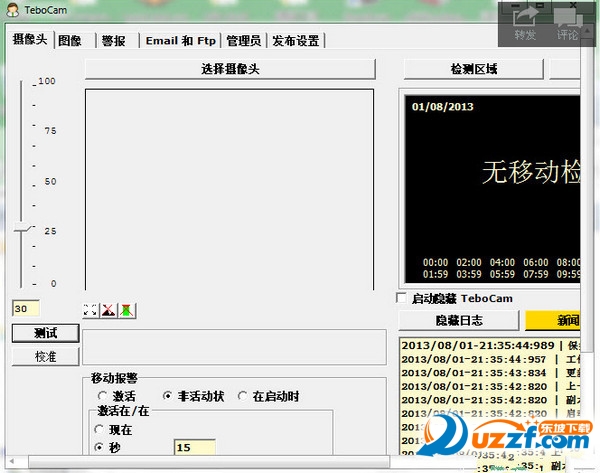
Task: Click the red crossed-out mountain icon
Action: (109, 310)
